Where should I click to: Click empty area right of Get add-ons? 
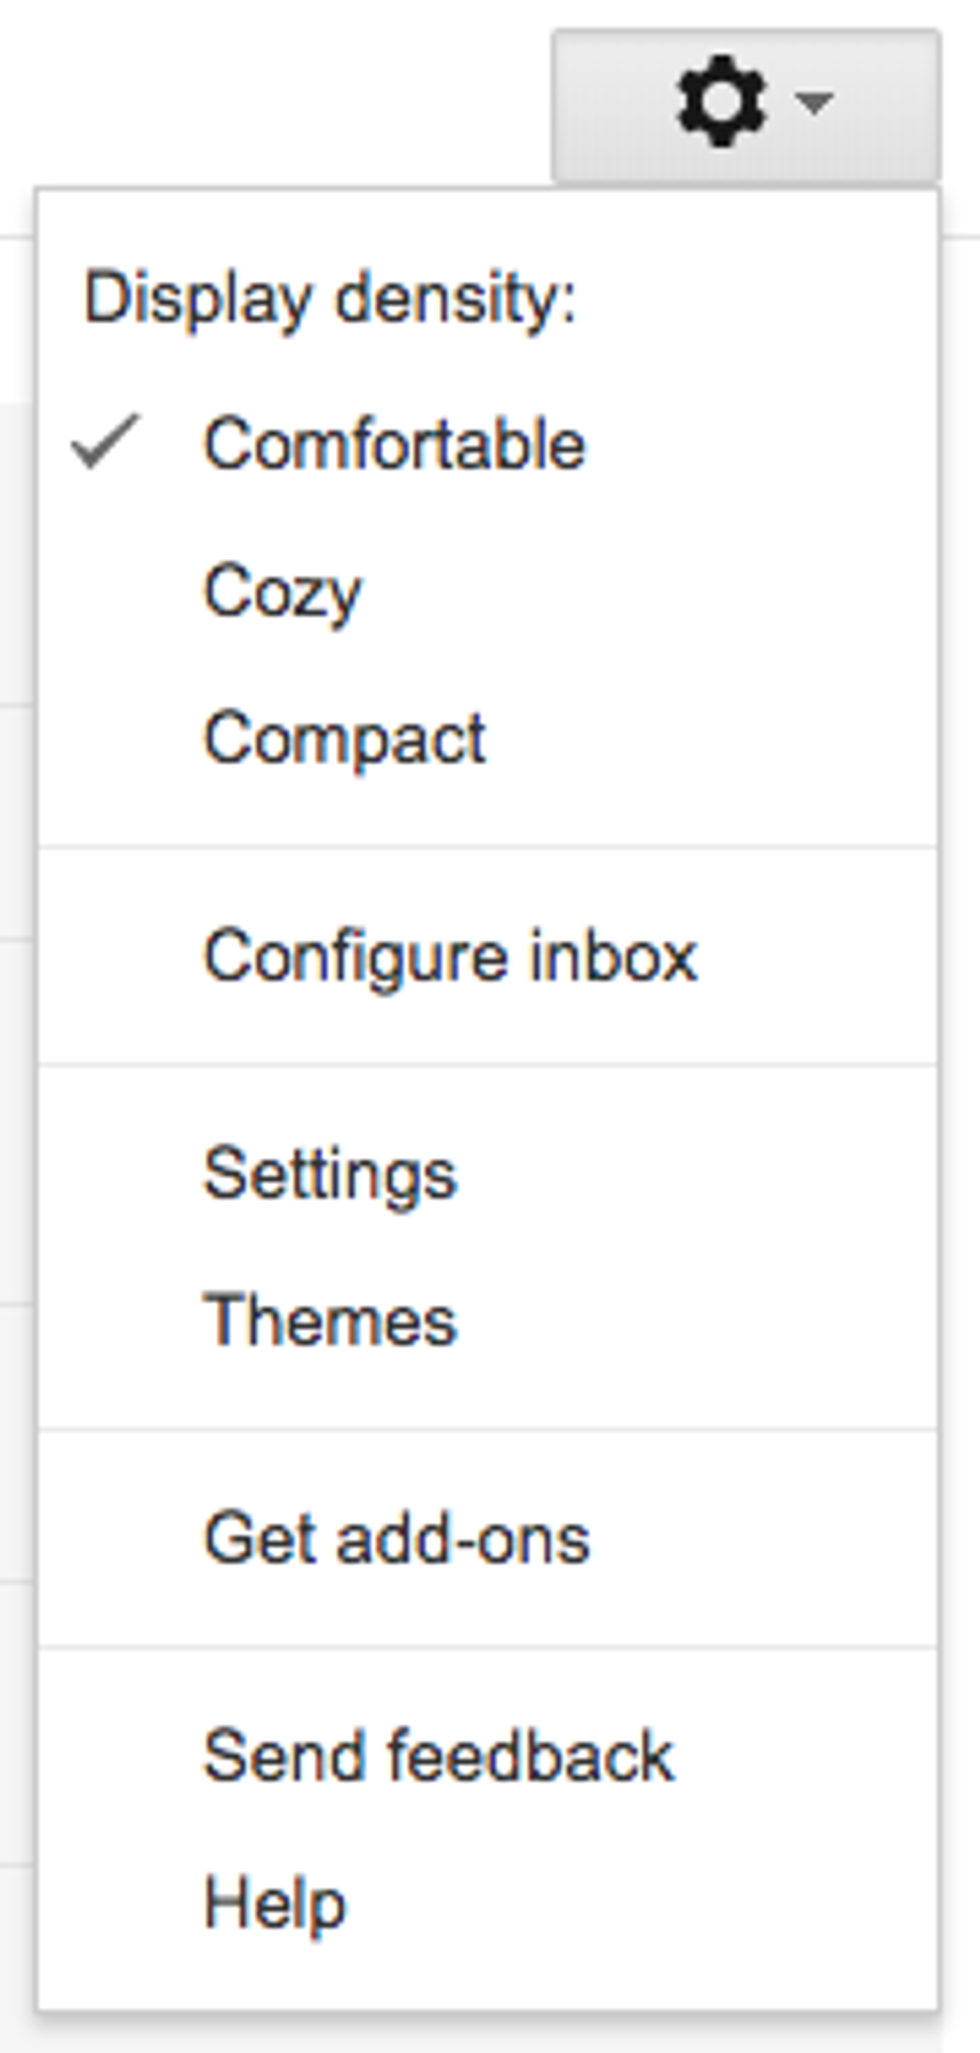click(760, 1538)
